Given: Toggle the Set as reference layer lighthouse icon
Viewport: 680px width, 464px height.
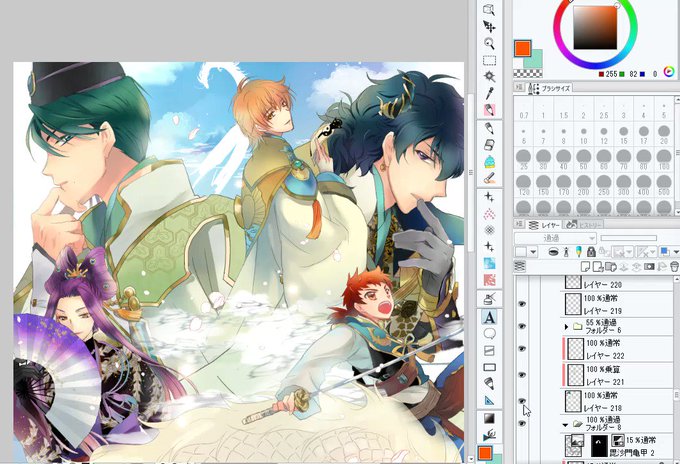Looking at the screenshot, I should [566, 252].
